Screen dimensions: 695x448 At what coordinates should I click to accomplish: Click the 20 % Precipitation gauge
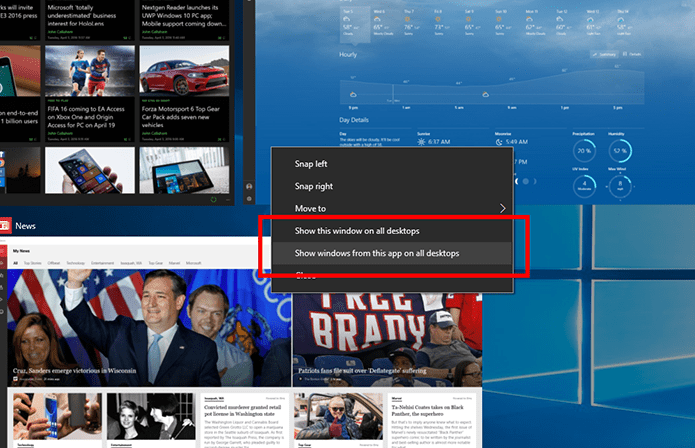[x=584, y=151]
